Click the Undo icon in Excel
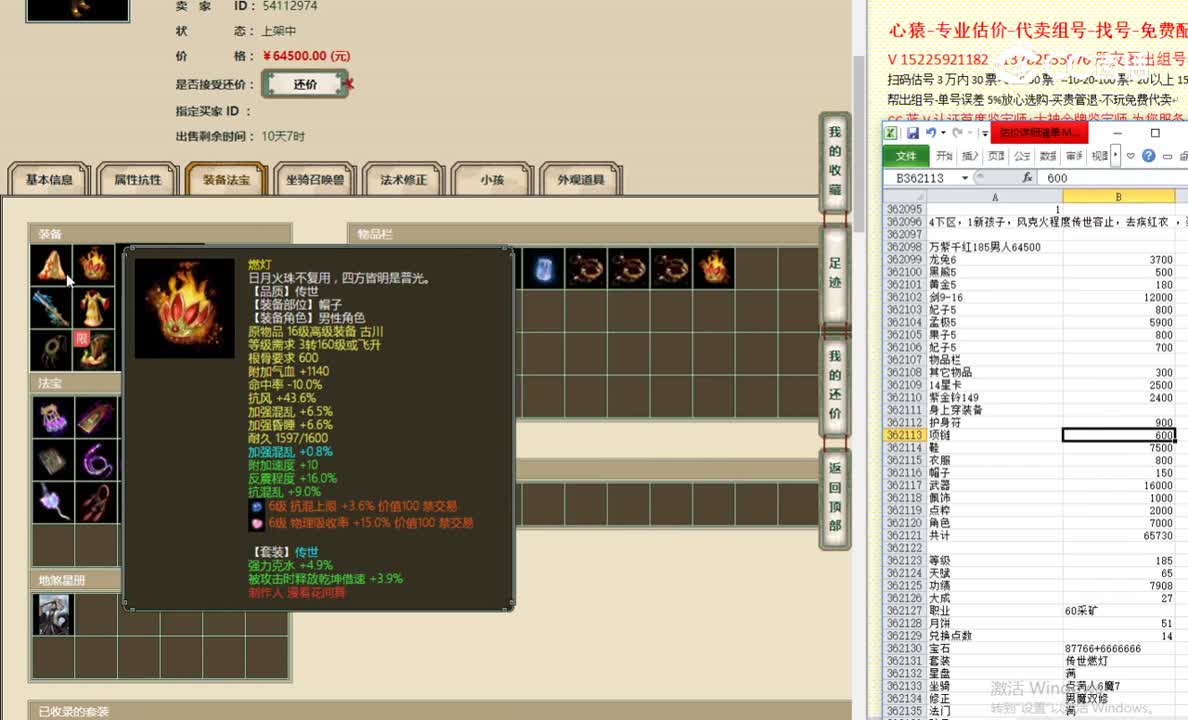1188x720 pixels. 929,134
